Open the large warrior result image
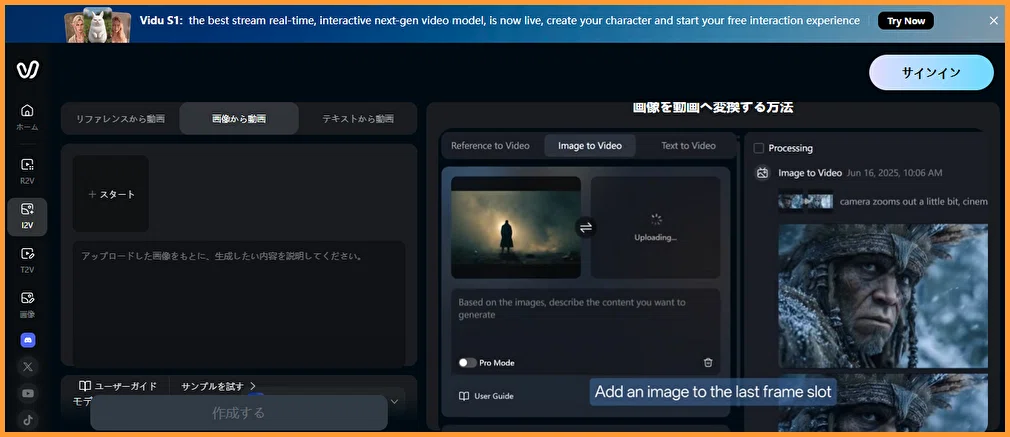 (x=883, y=296)
